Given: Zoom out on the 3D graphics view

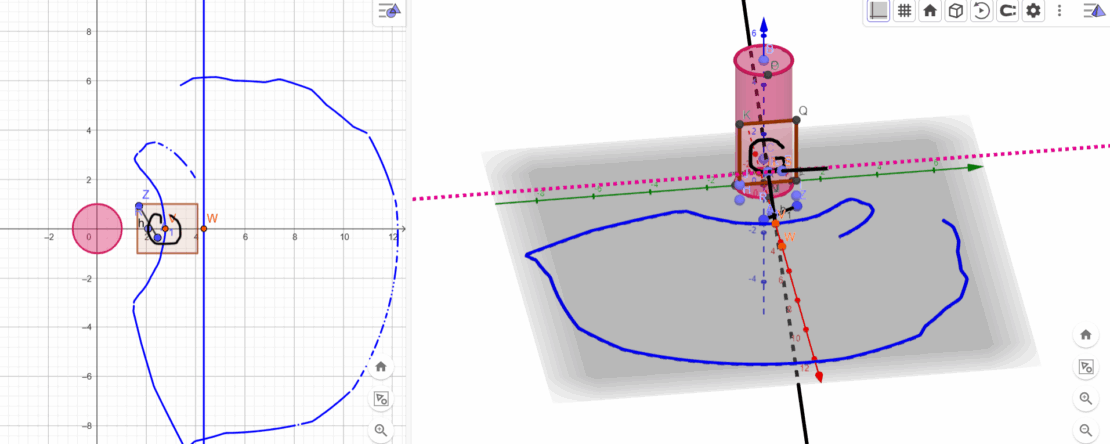Looking at the screenshot, I should click(1085, 430).
